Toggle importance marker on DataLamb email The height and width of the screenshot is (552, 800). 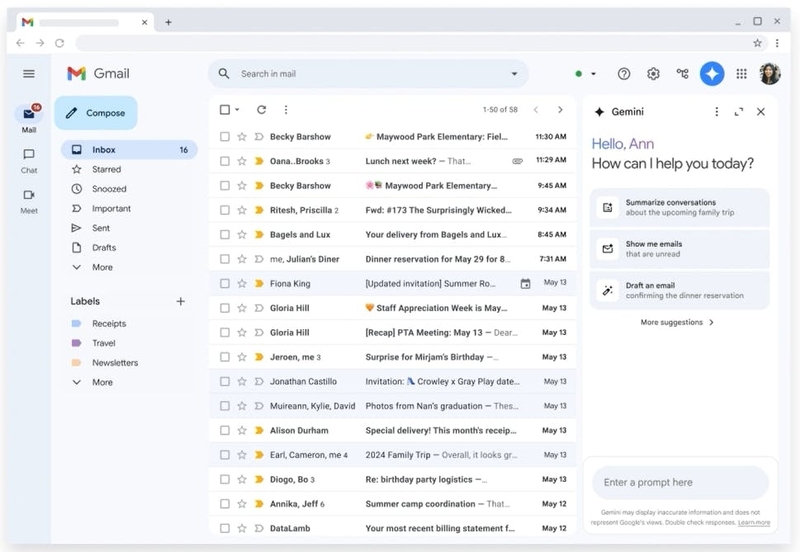(x=259, y=529)
